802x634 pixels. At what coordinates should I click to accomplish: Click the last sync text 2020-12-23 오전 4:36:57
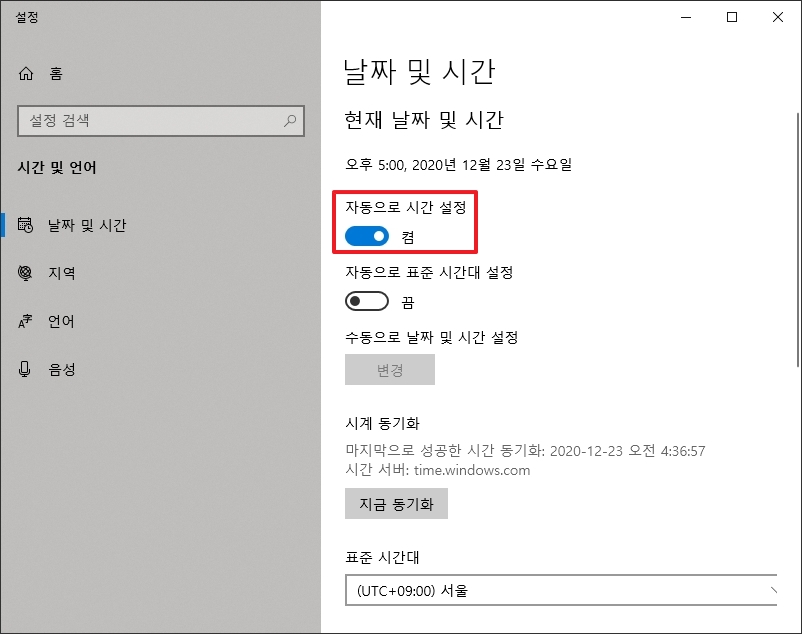[x=628, y=451]
